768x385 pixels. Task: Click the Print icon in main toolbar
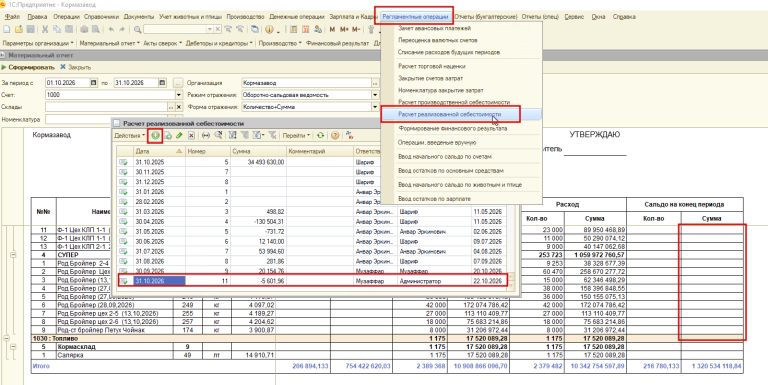84,29
